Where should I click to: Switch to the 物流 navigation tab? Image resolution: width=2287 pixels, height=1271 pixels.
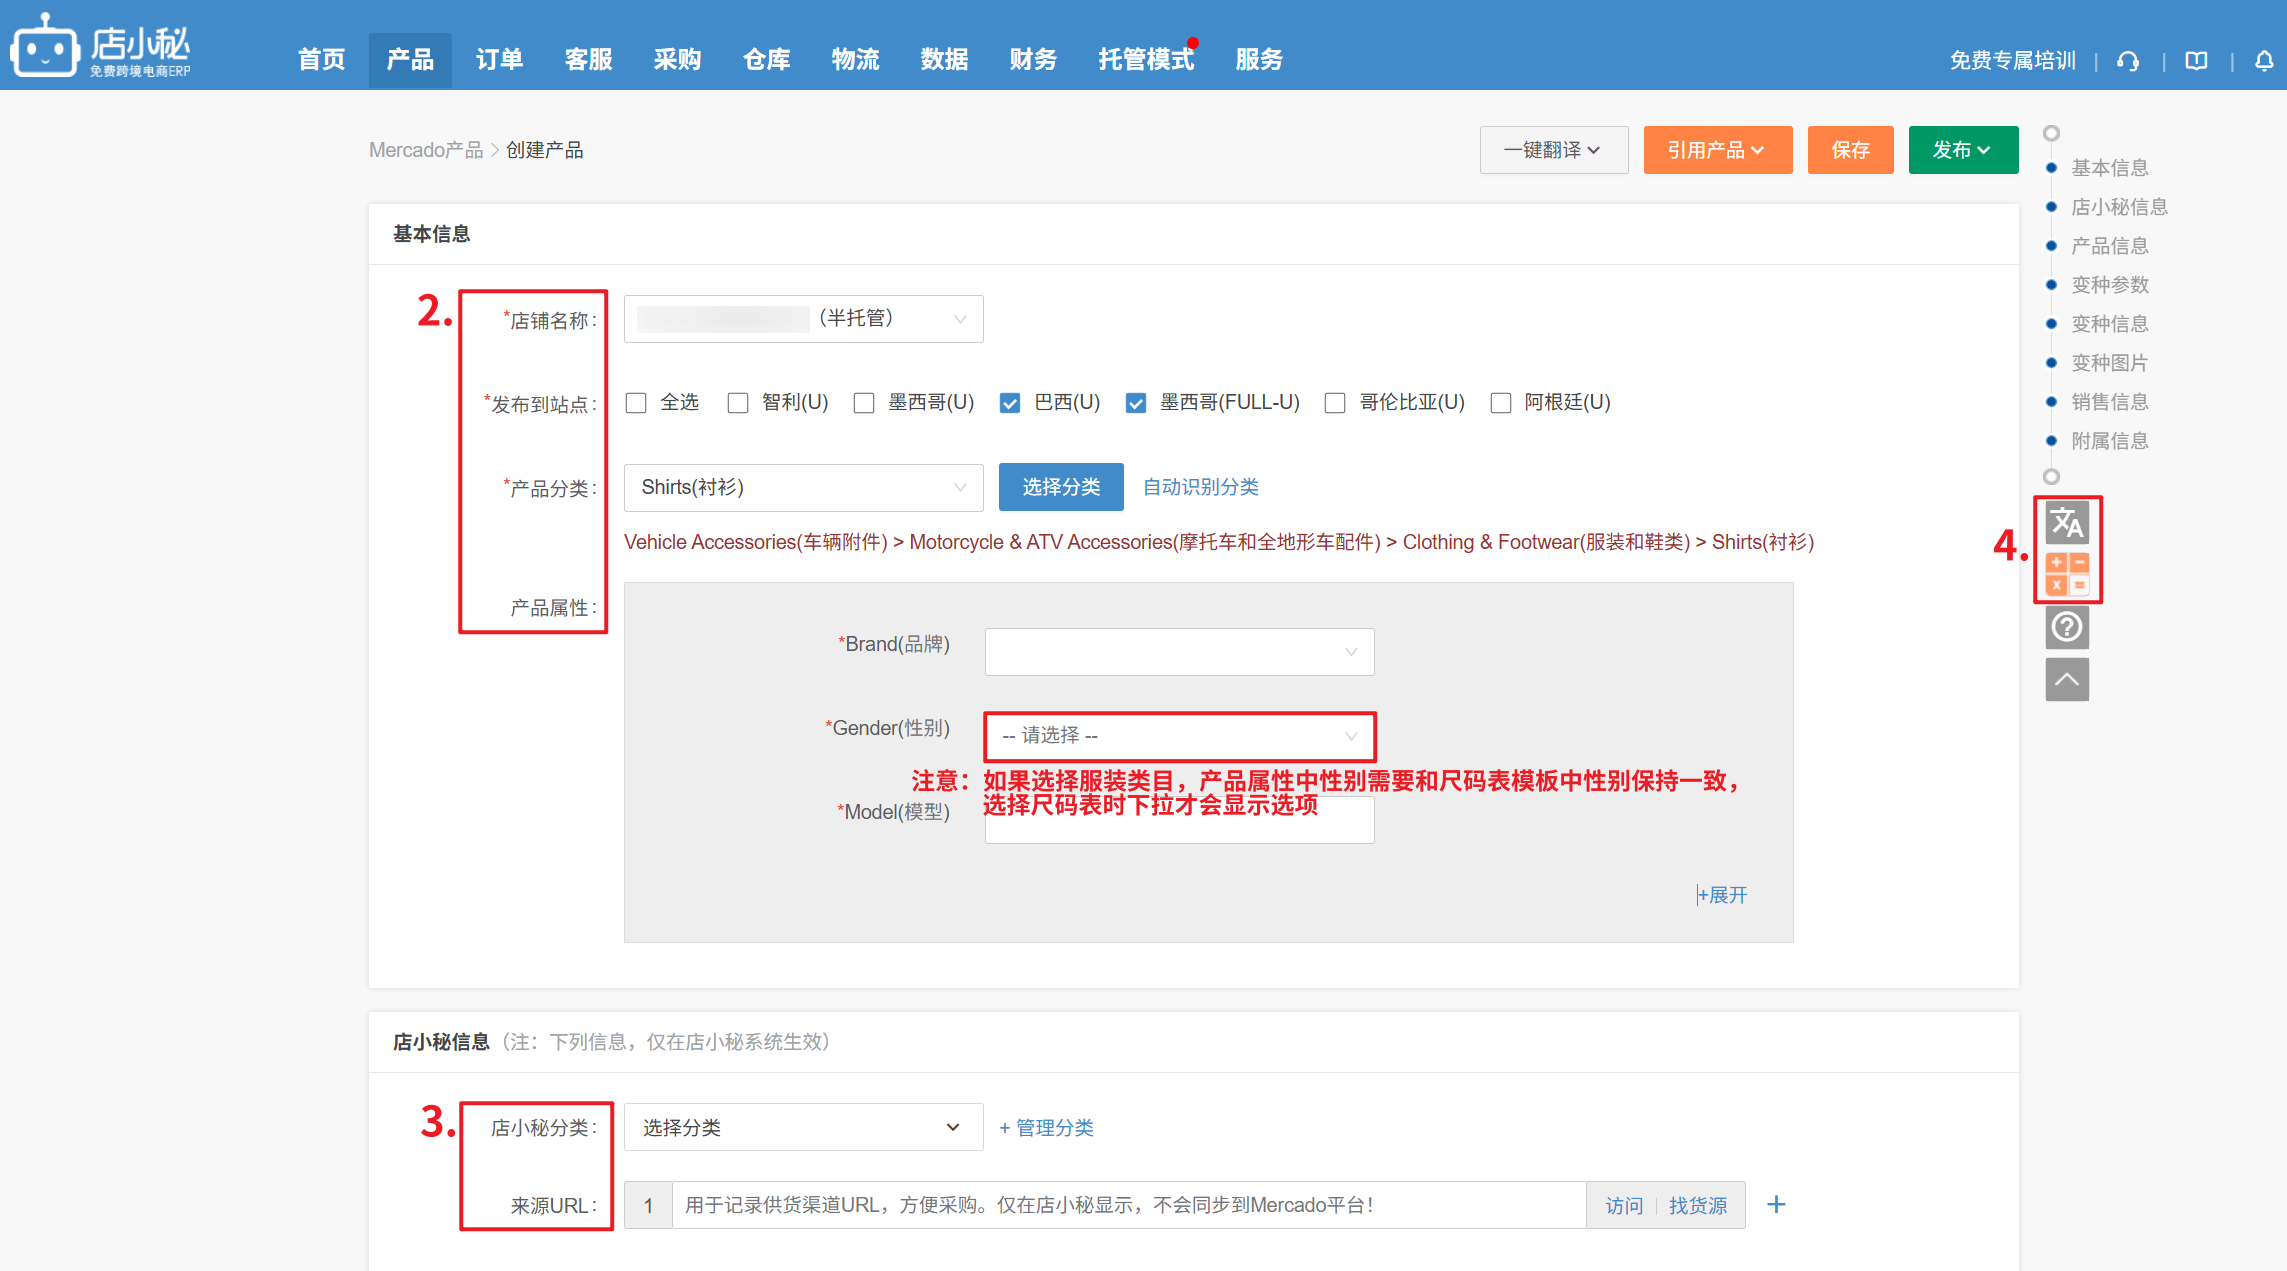click(855, 60)
